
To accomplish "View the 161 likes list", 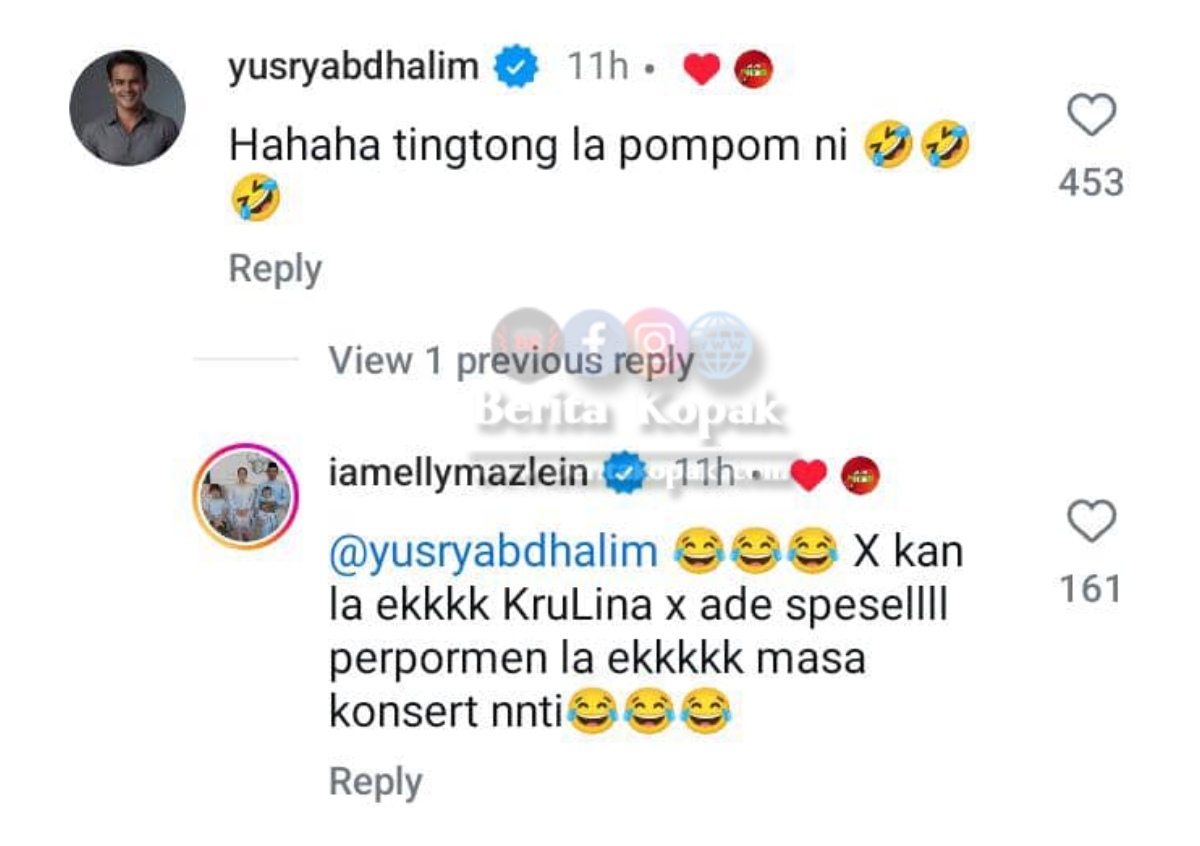I will [x=1091, y=589].
